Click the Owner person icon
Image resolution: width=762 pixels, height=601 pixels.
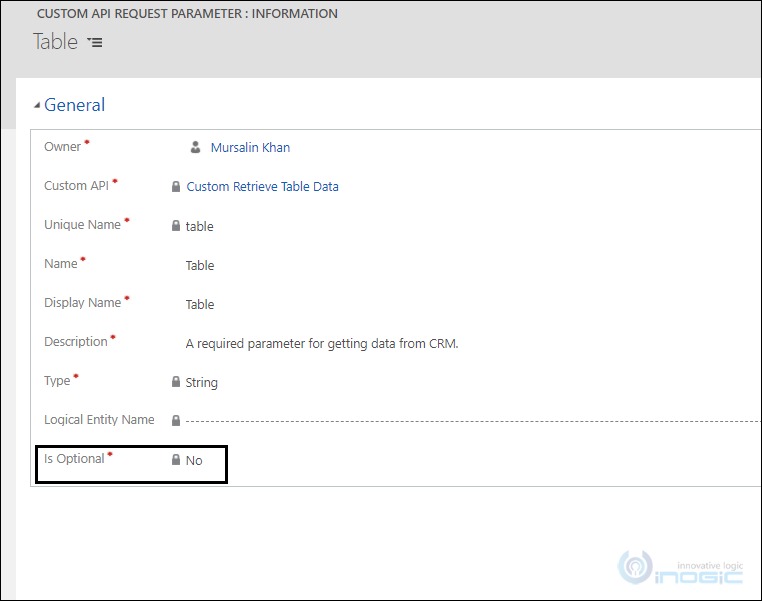pyautogui.click(x=196, y=148)
